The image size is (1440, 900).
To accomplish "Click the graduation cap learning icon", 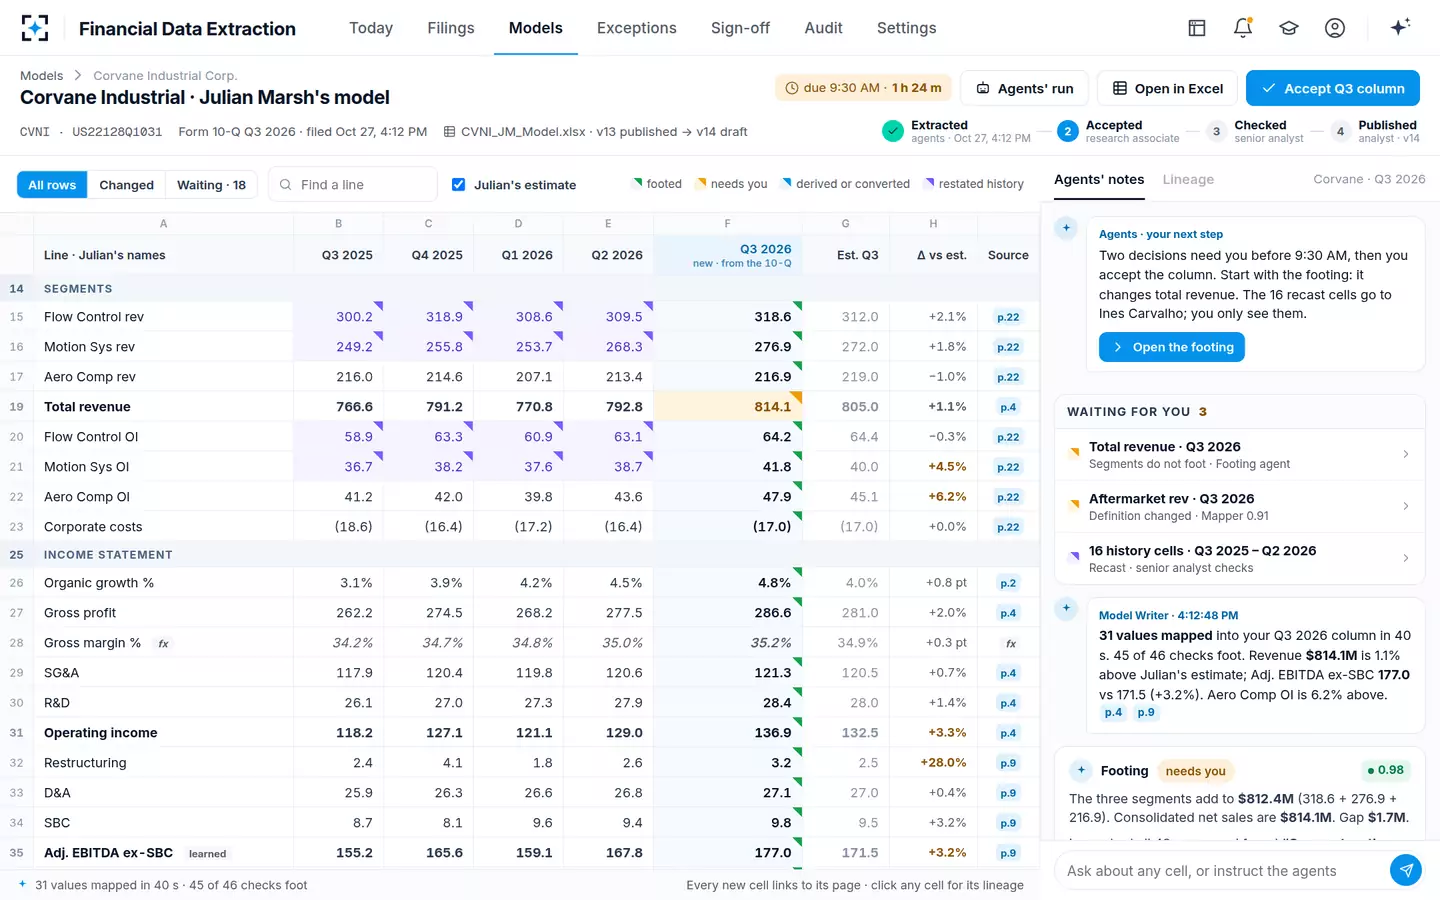I will pyautogui.click(x=1289, y=28).
